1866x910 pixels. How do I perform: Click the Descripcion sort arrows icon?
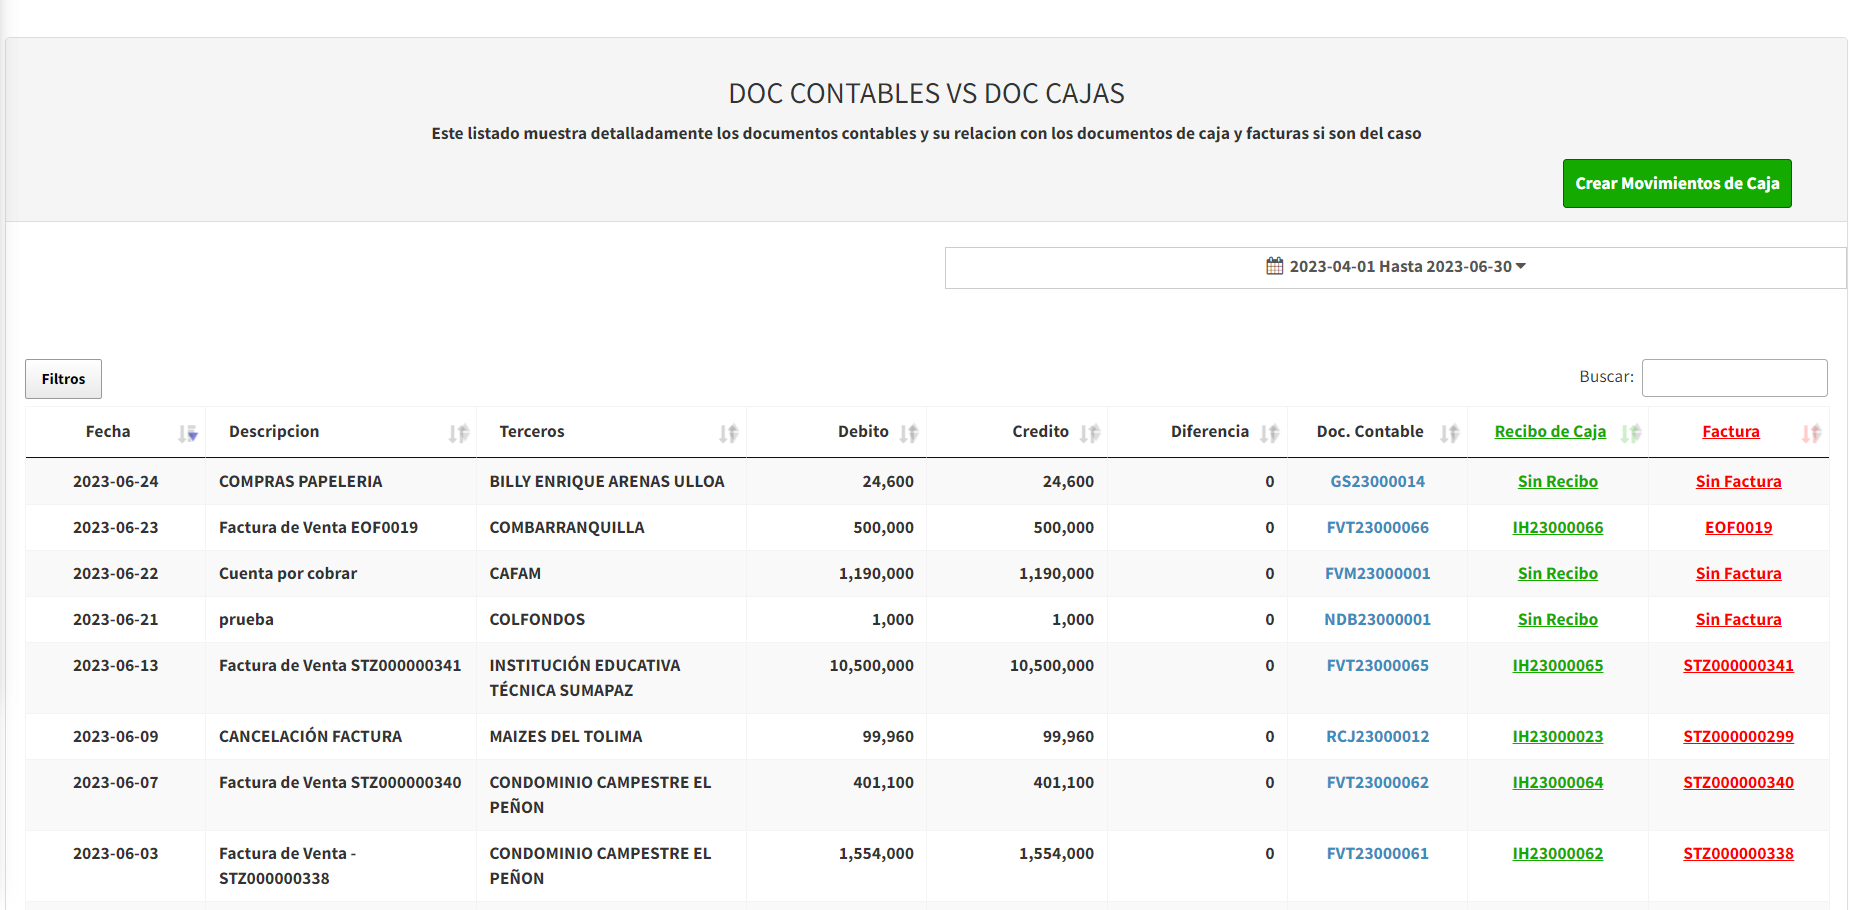(458, 433)
